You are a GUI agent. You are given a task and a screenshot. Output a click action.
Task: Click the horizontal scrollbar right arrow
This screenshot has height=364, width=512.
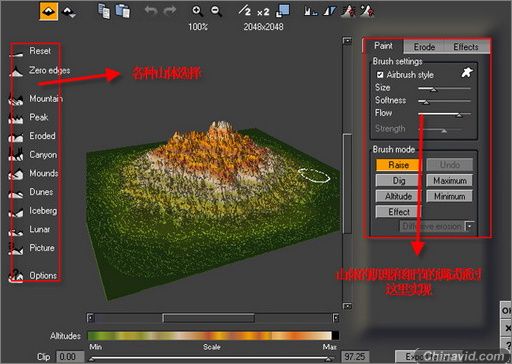pyautogui.click(x=336, y=318)
